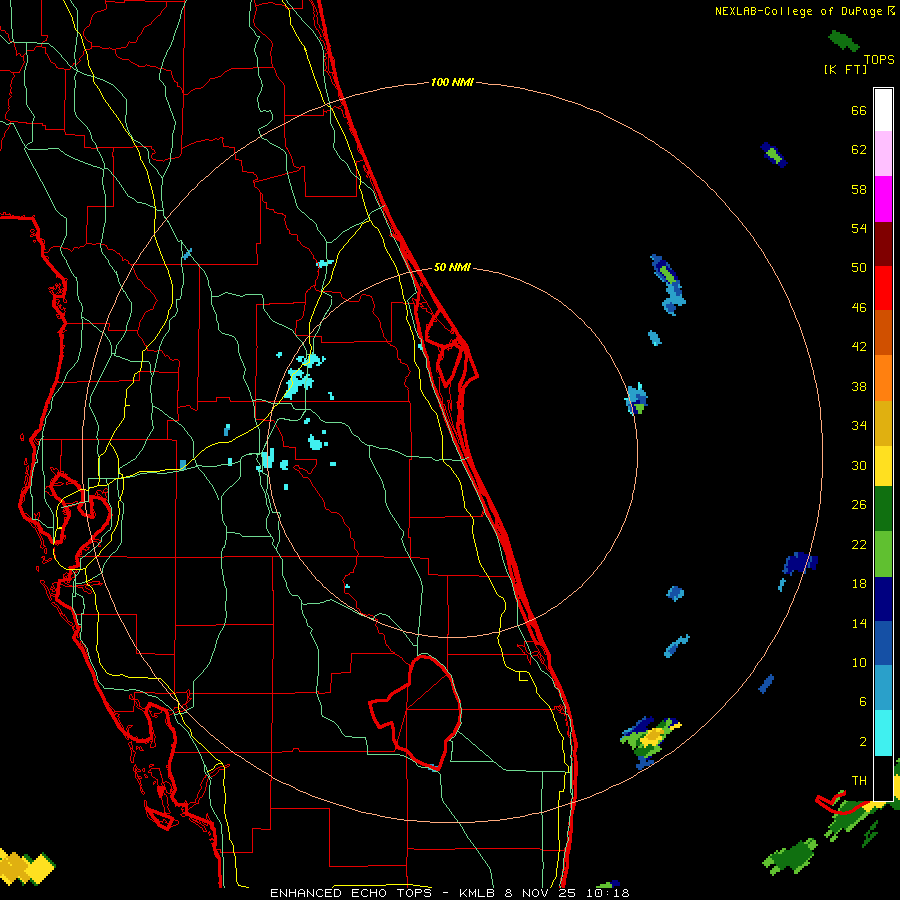Image resolution: width=900 pixels, height=900 pixels.
Task: Click the [K FT] units label
Action: (845, 69)
